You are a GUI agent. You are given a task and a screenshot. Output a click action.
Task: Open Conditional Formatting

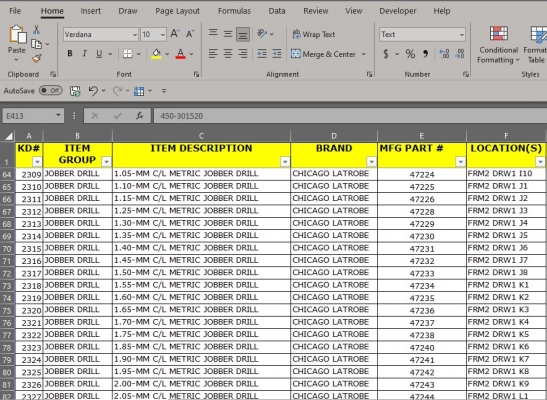498,45
